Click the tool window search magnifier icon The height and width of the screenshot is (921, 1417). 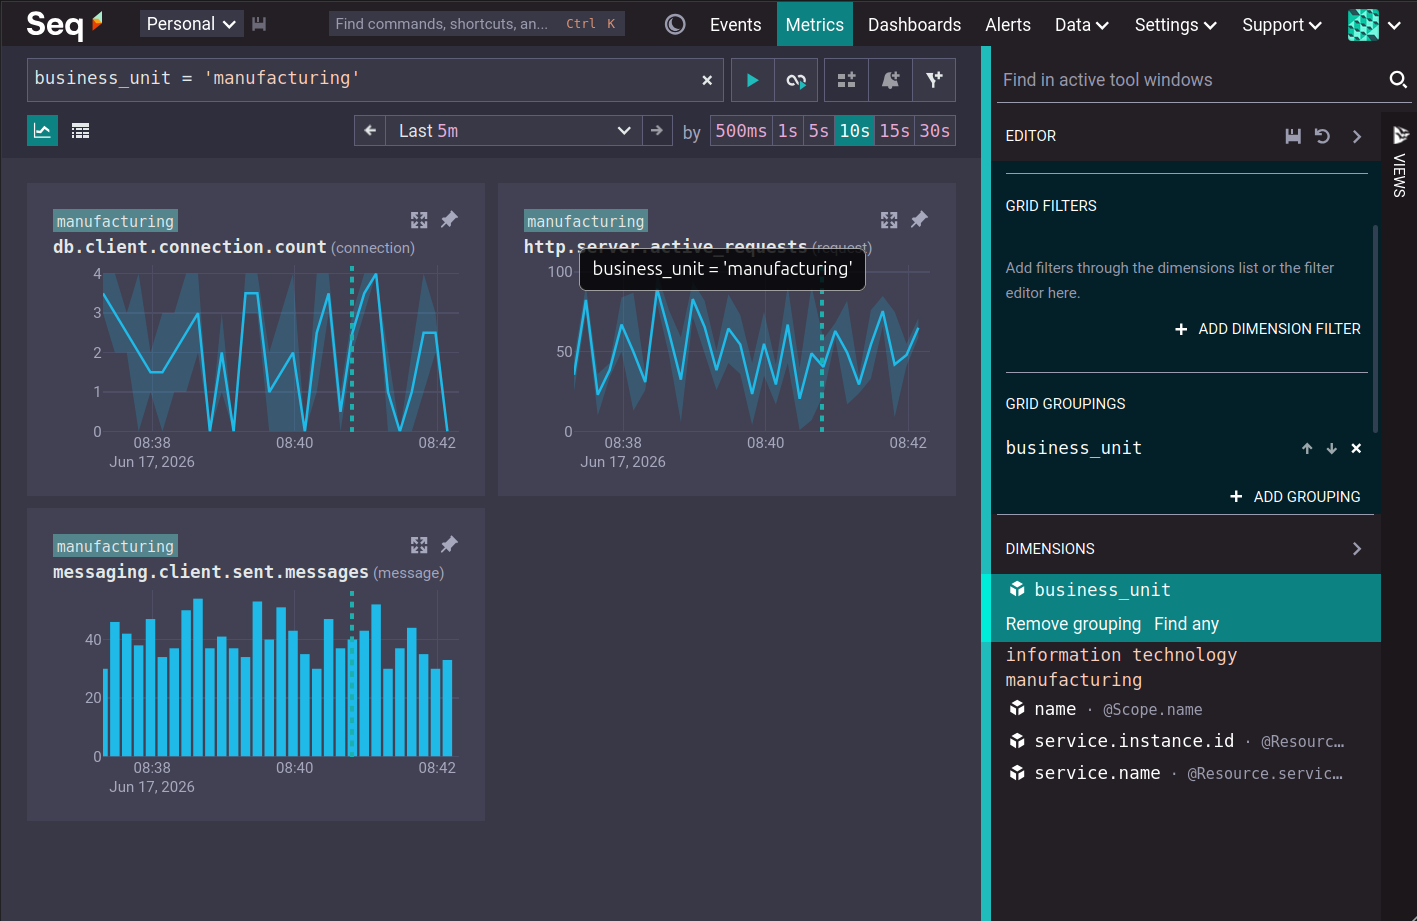click(1398, 80)
